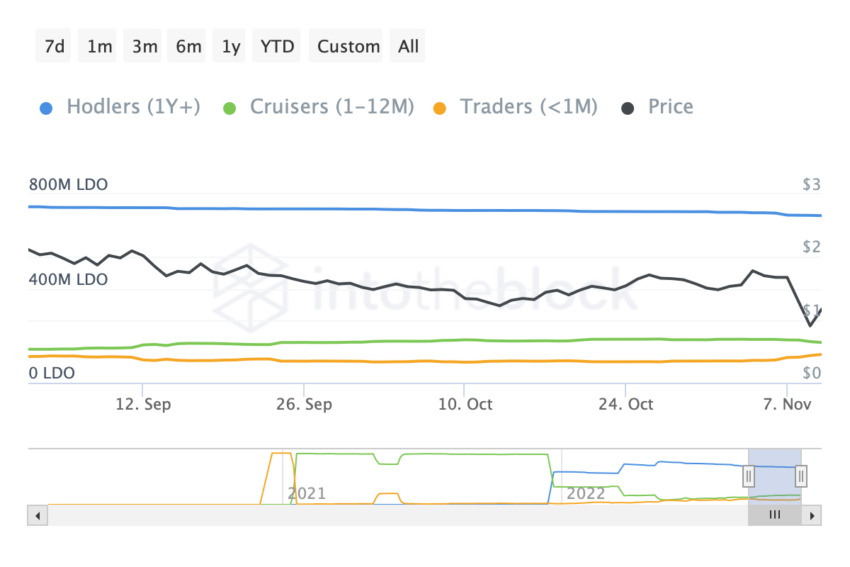Click the green Cruisers legend dot
Viewport: 850px width, 567px height.
(230, 108)
